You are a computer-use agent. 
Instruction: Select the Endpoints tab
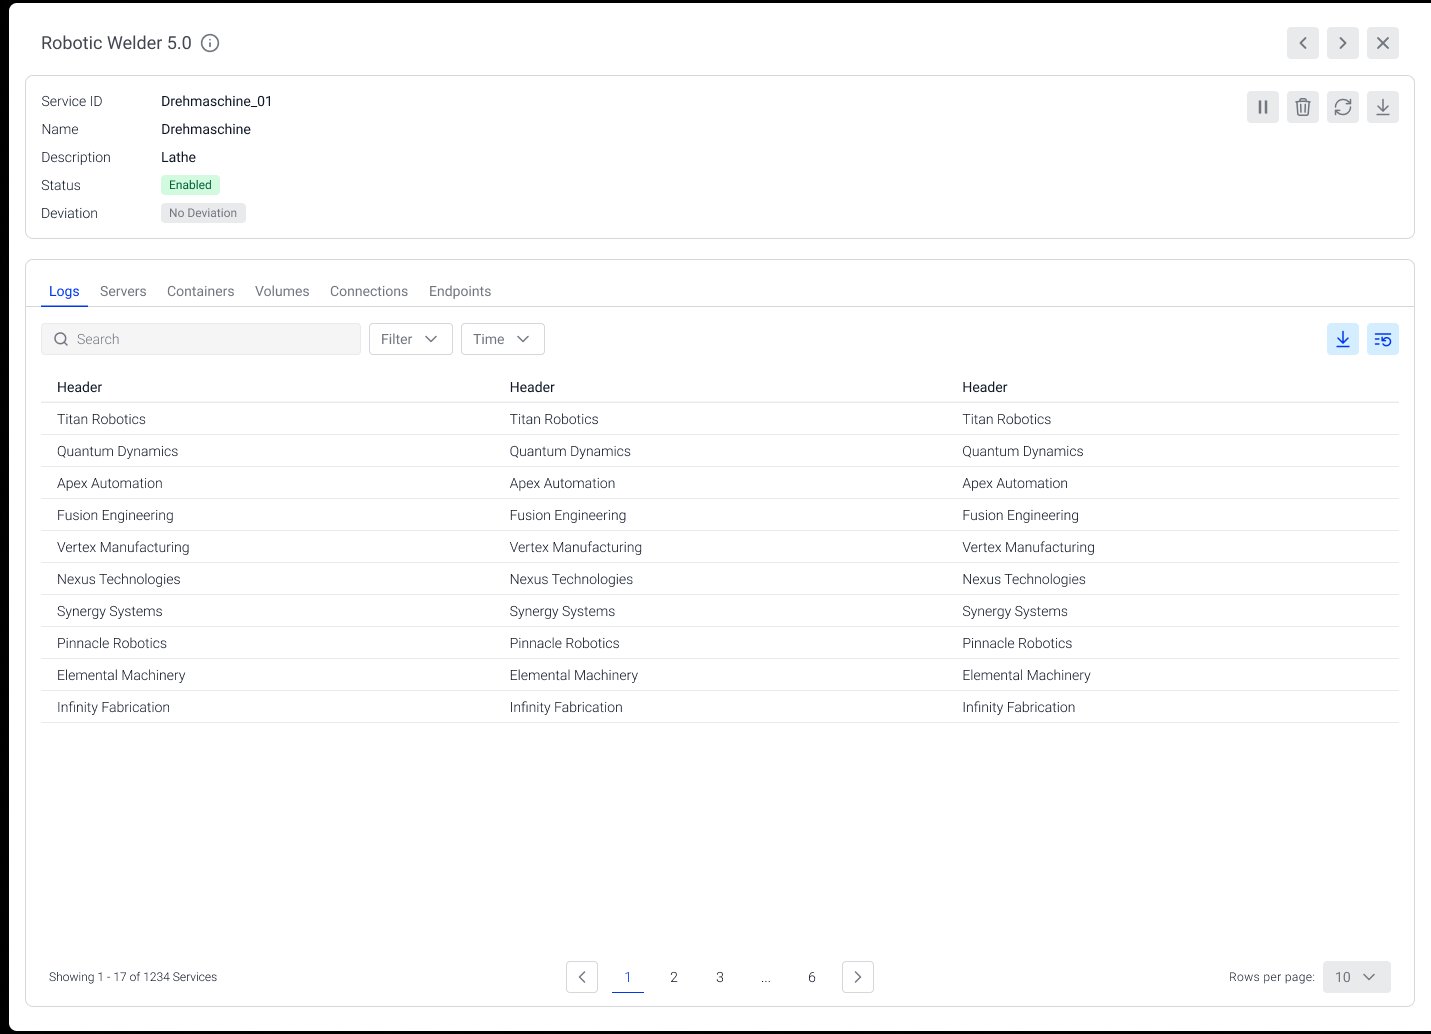459,291
